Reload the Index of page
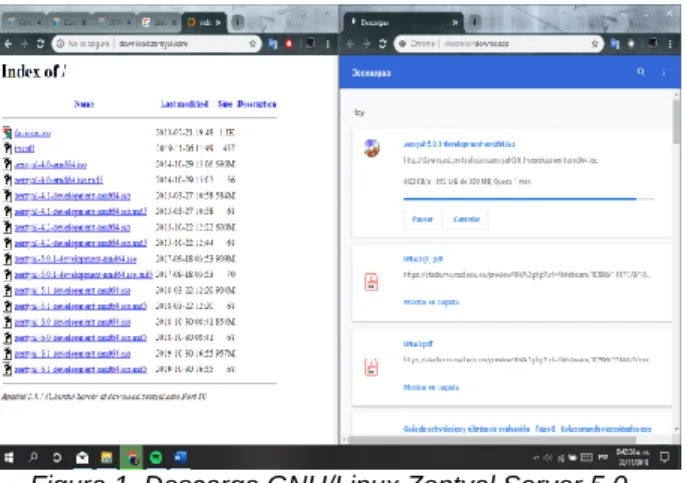687x483 pixels. coord(40,43)
